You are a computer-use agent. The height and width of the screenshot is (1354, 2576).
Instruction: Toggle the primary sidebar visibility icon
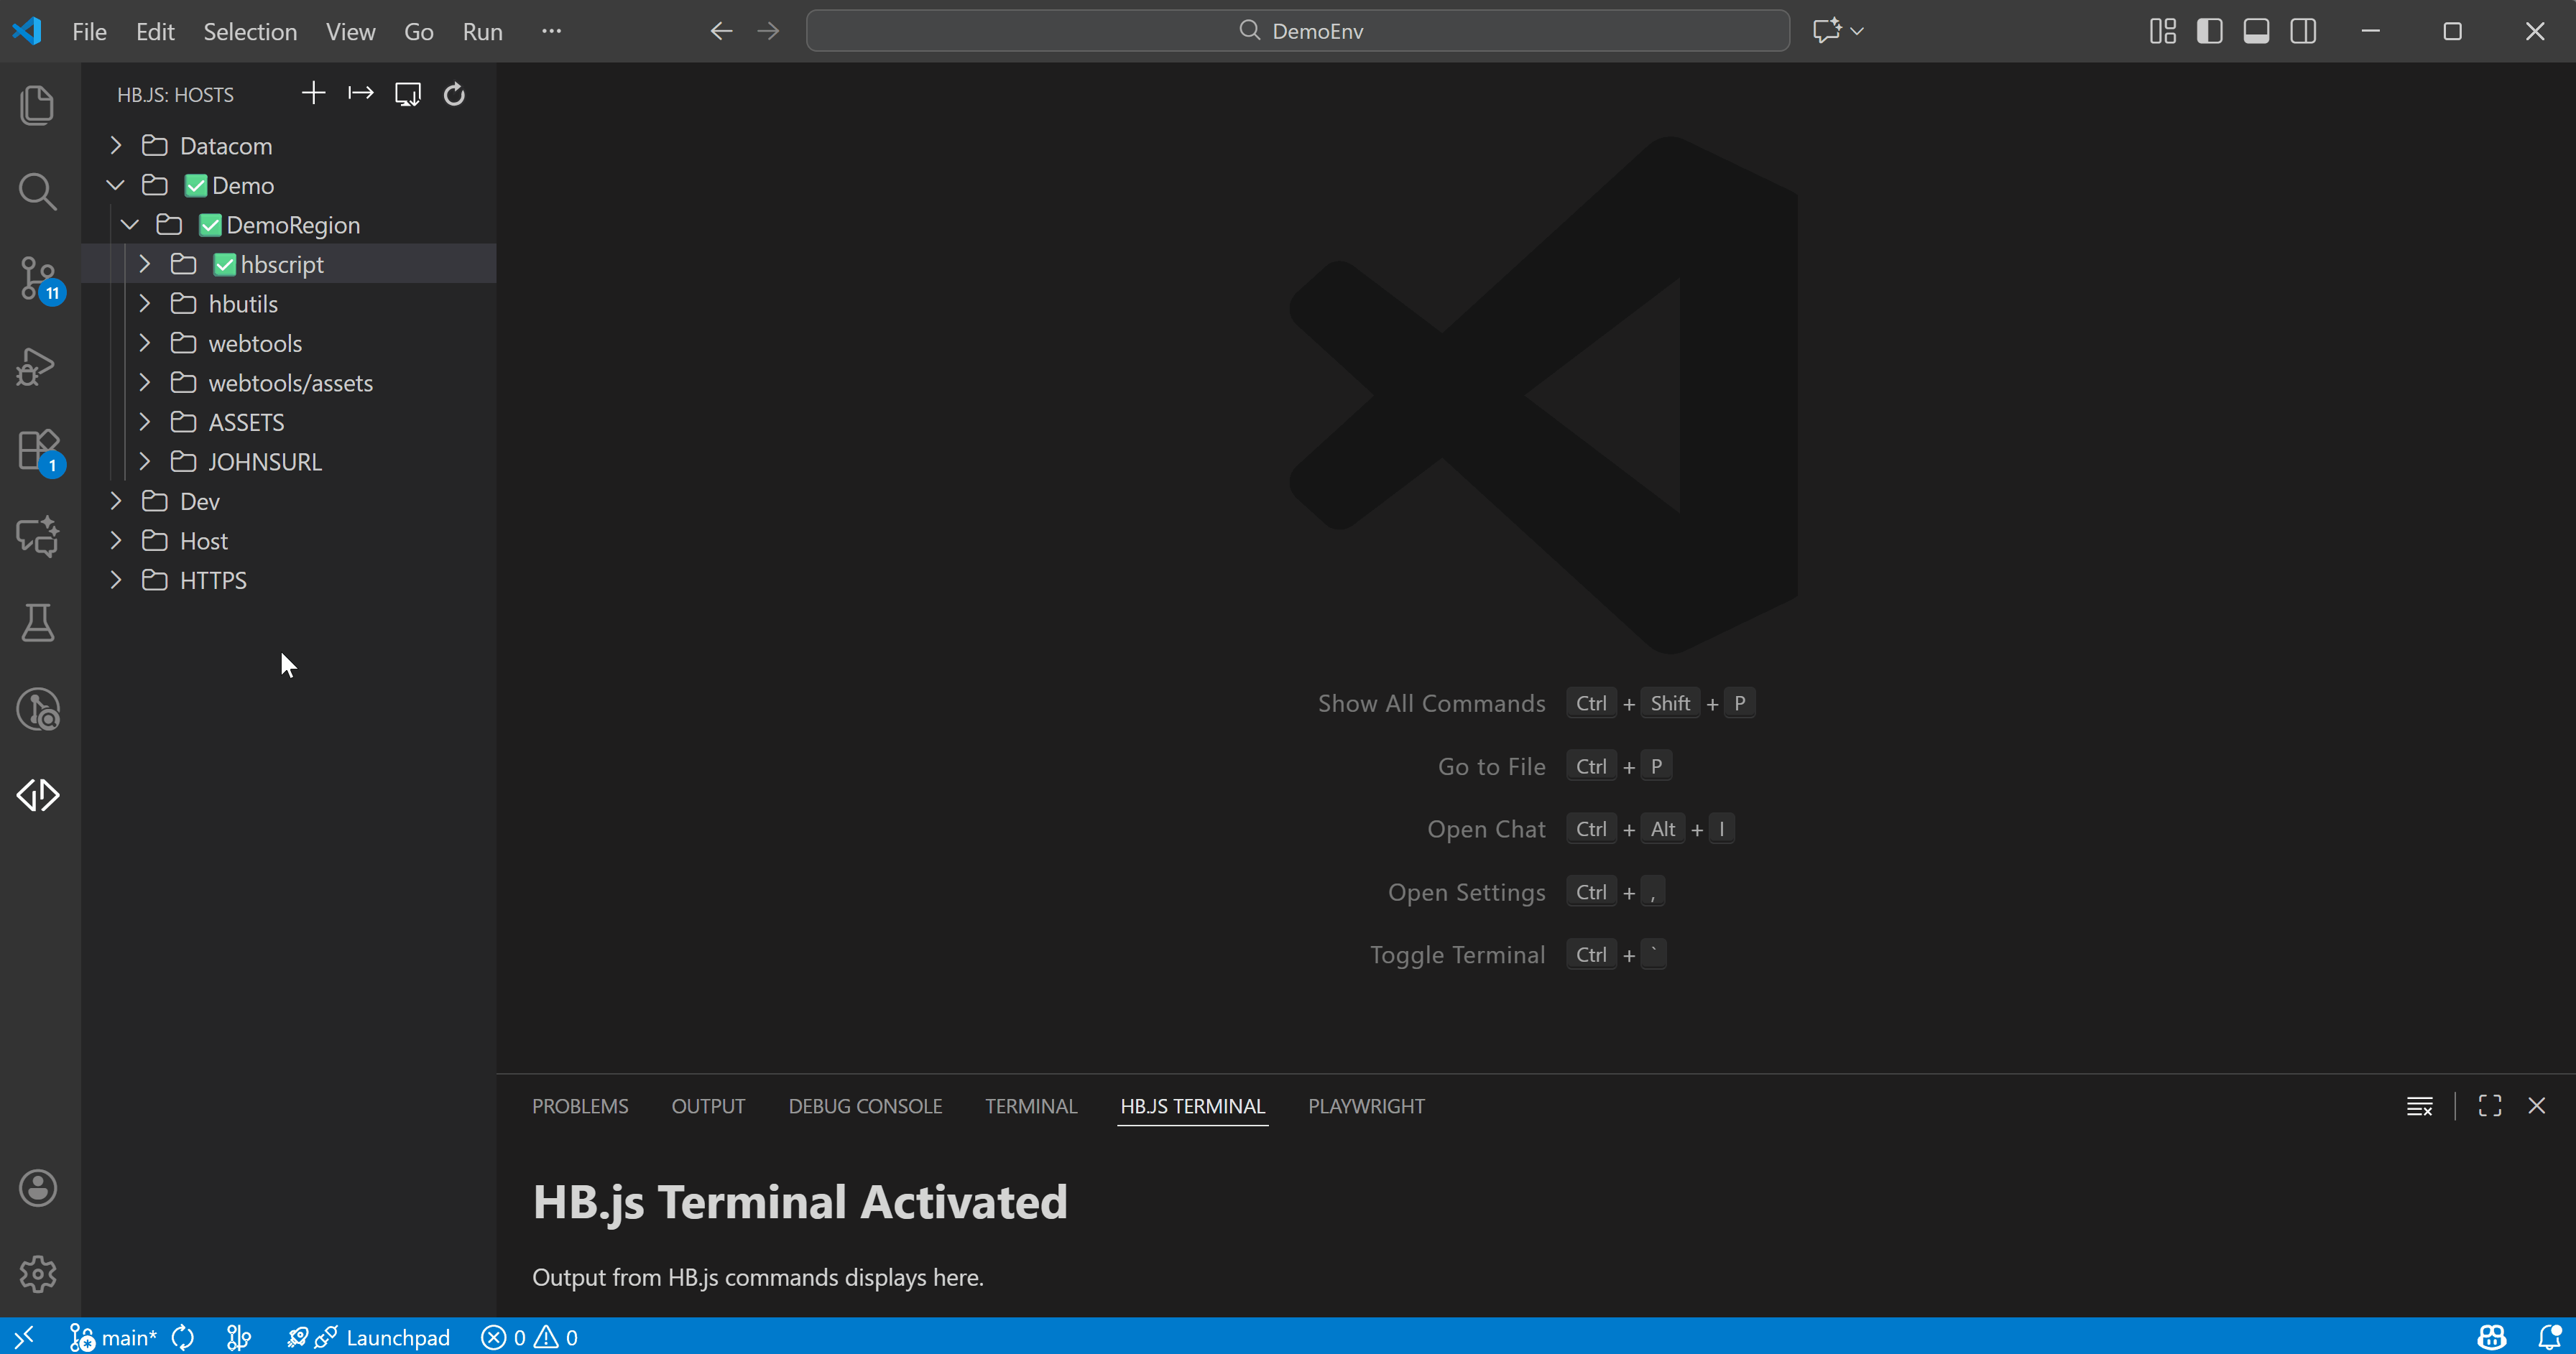click(x=2209, y=31)
